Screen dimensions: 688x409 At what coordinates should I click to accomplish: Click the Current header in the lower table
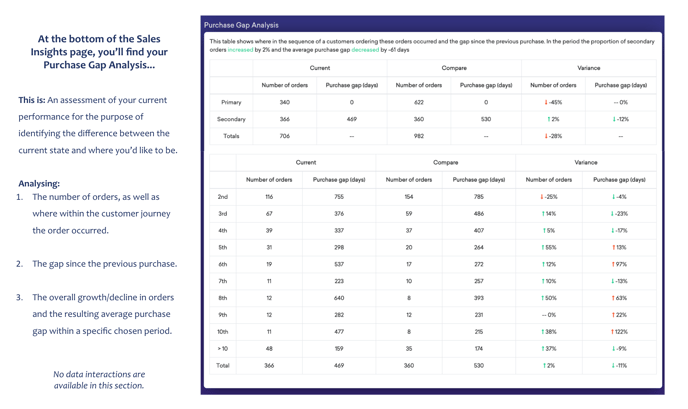pos(306,162)
